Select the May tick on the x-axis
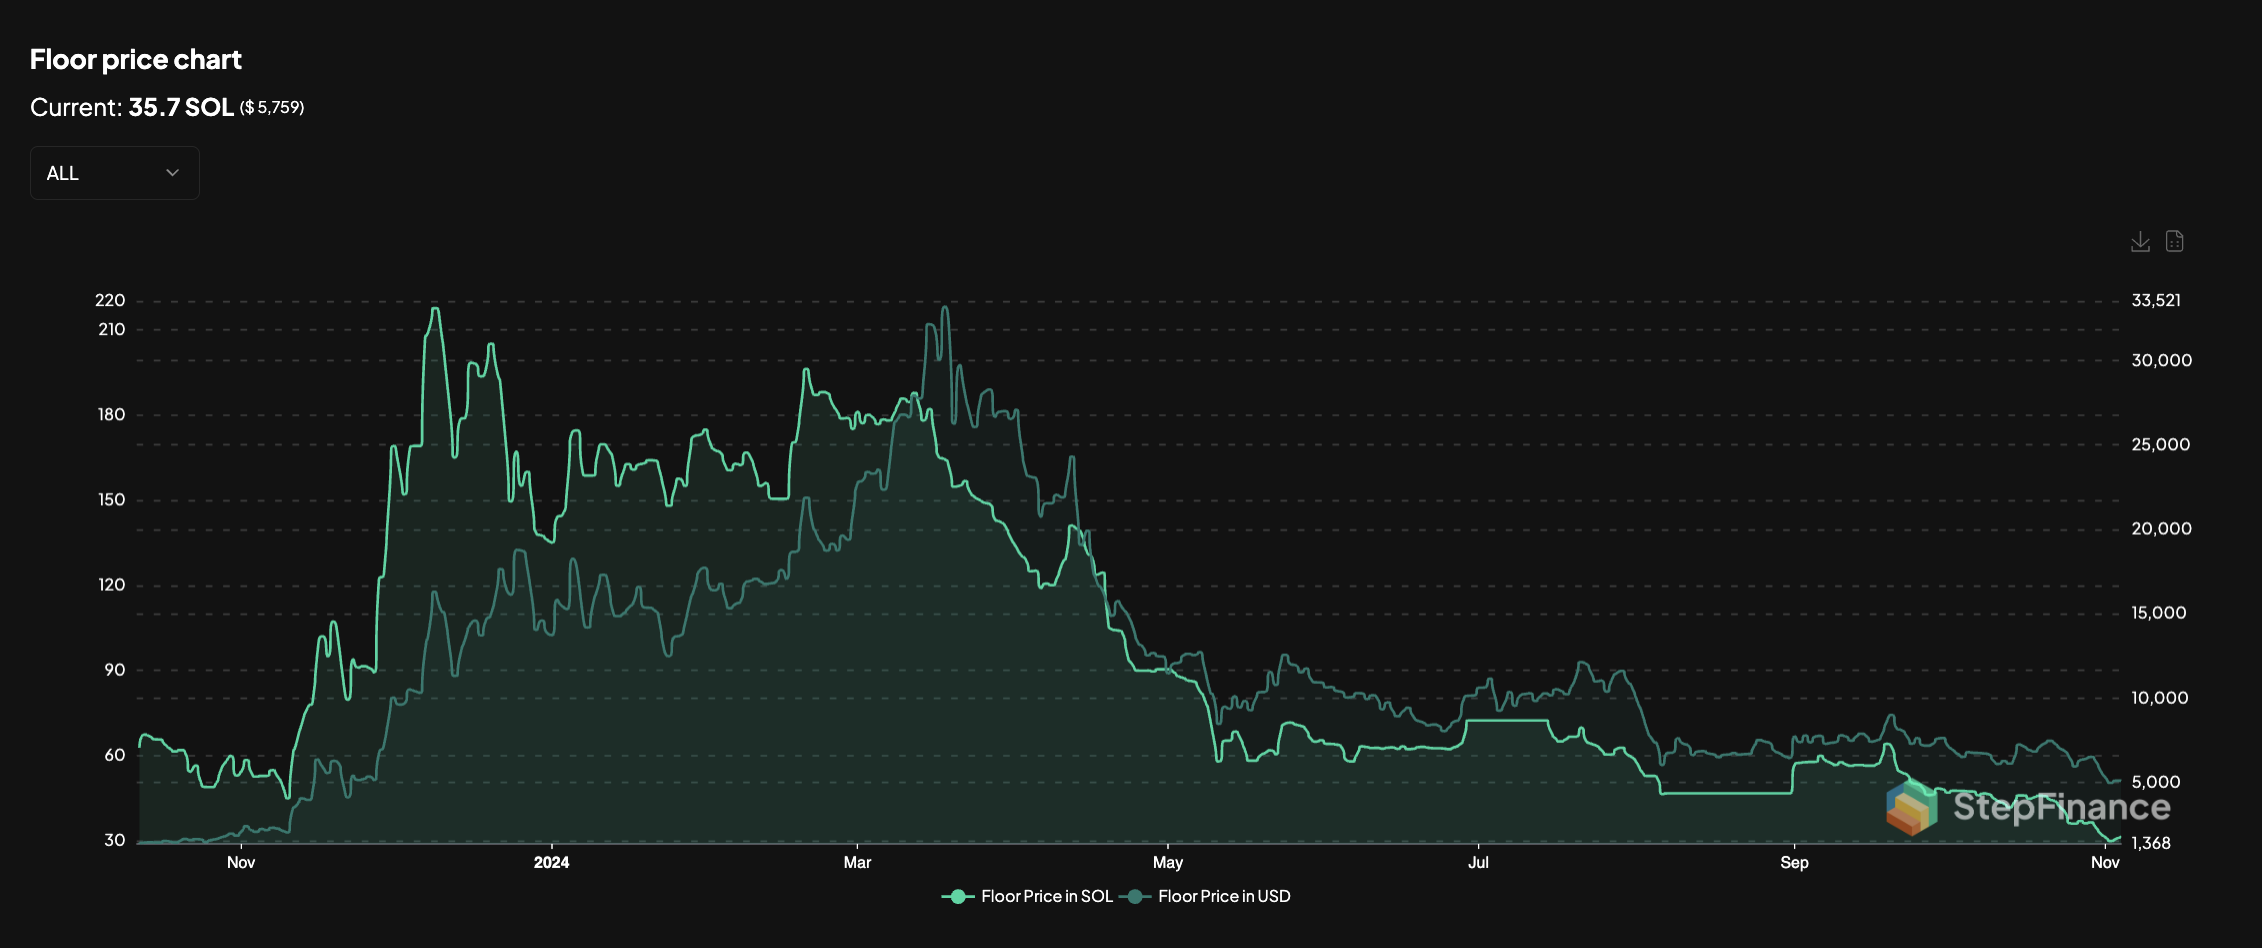The image size is (2262, 948). coord(1167,862)
